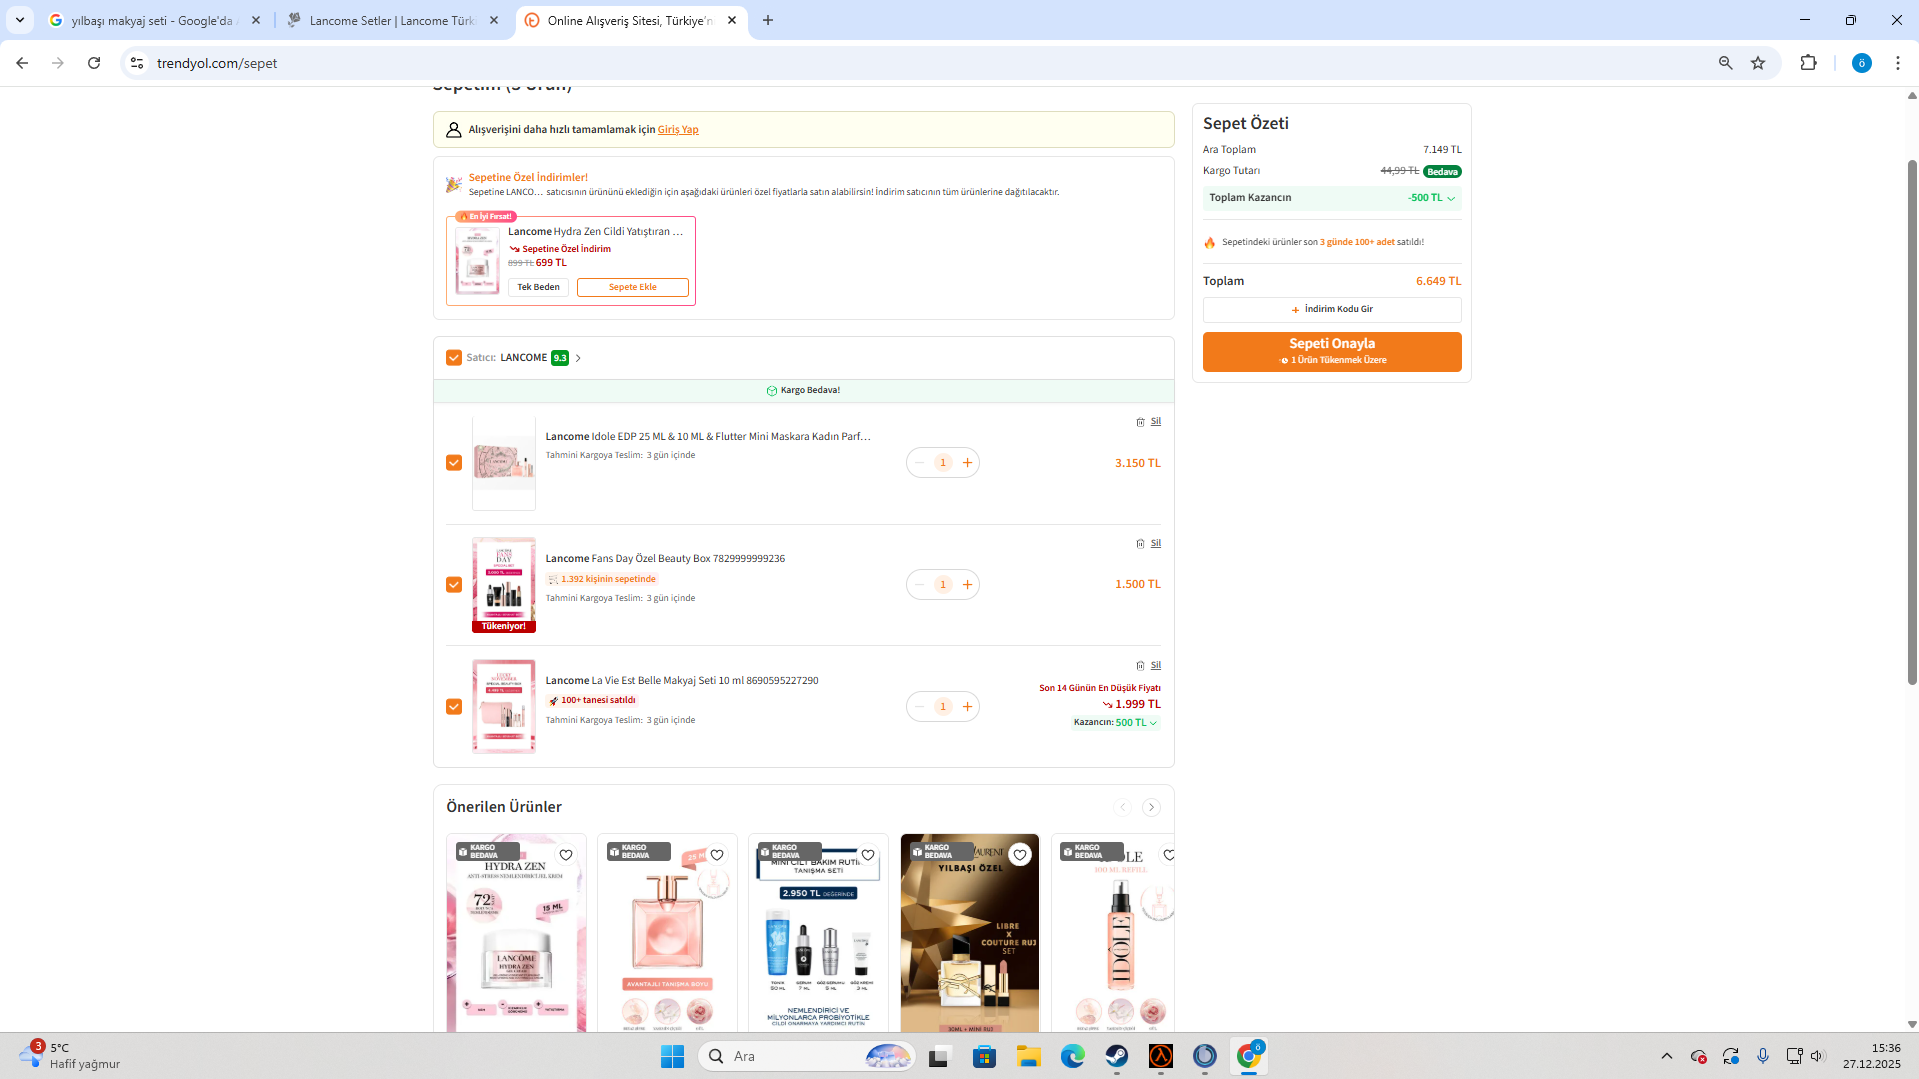Show previous recommended products
This screenshot has width=1919, height=1079.
pos(1123,808)
